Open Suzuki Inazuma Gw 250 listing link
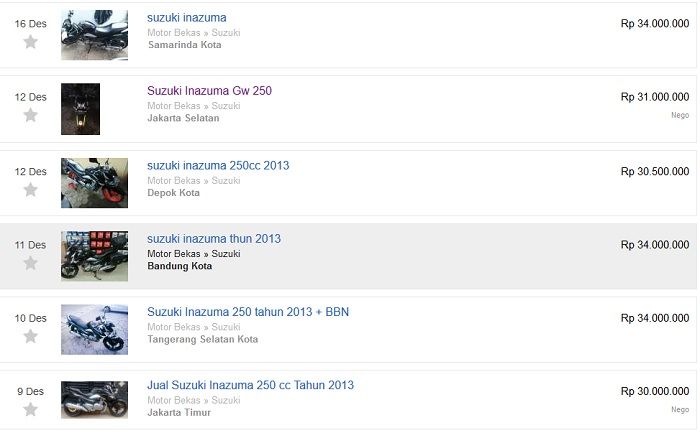Image resolution: width=700 pixels, height=433 pixels. (x=209, y=91)
